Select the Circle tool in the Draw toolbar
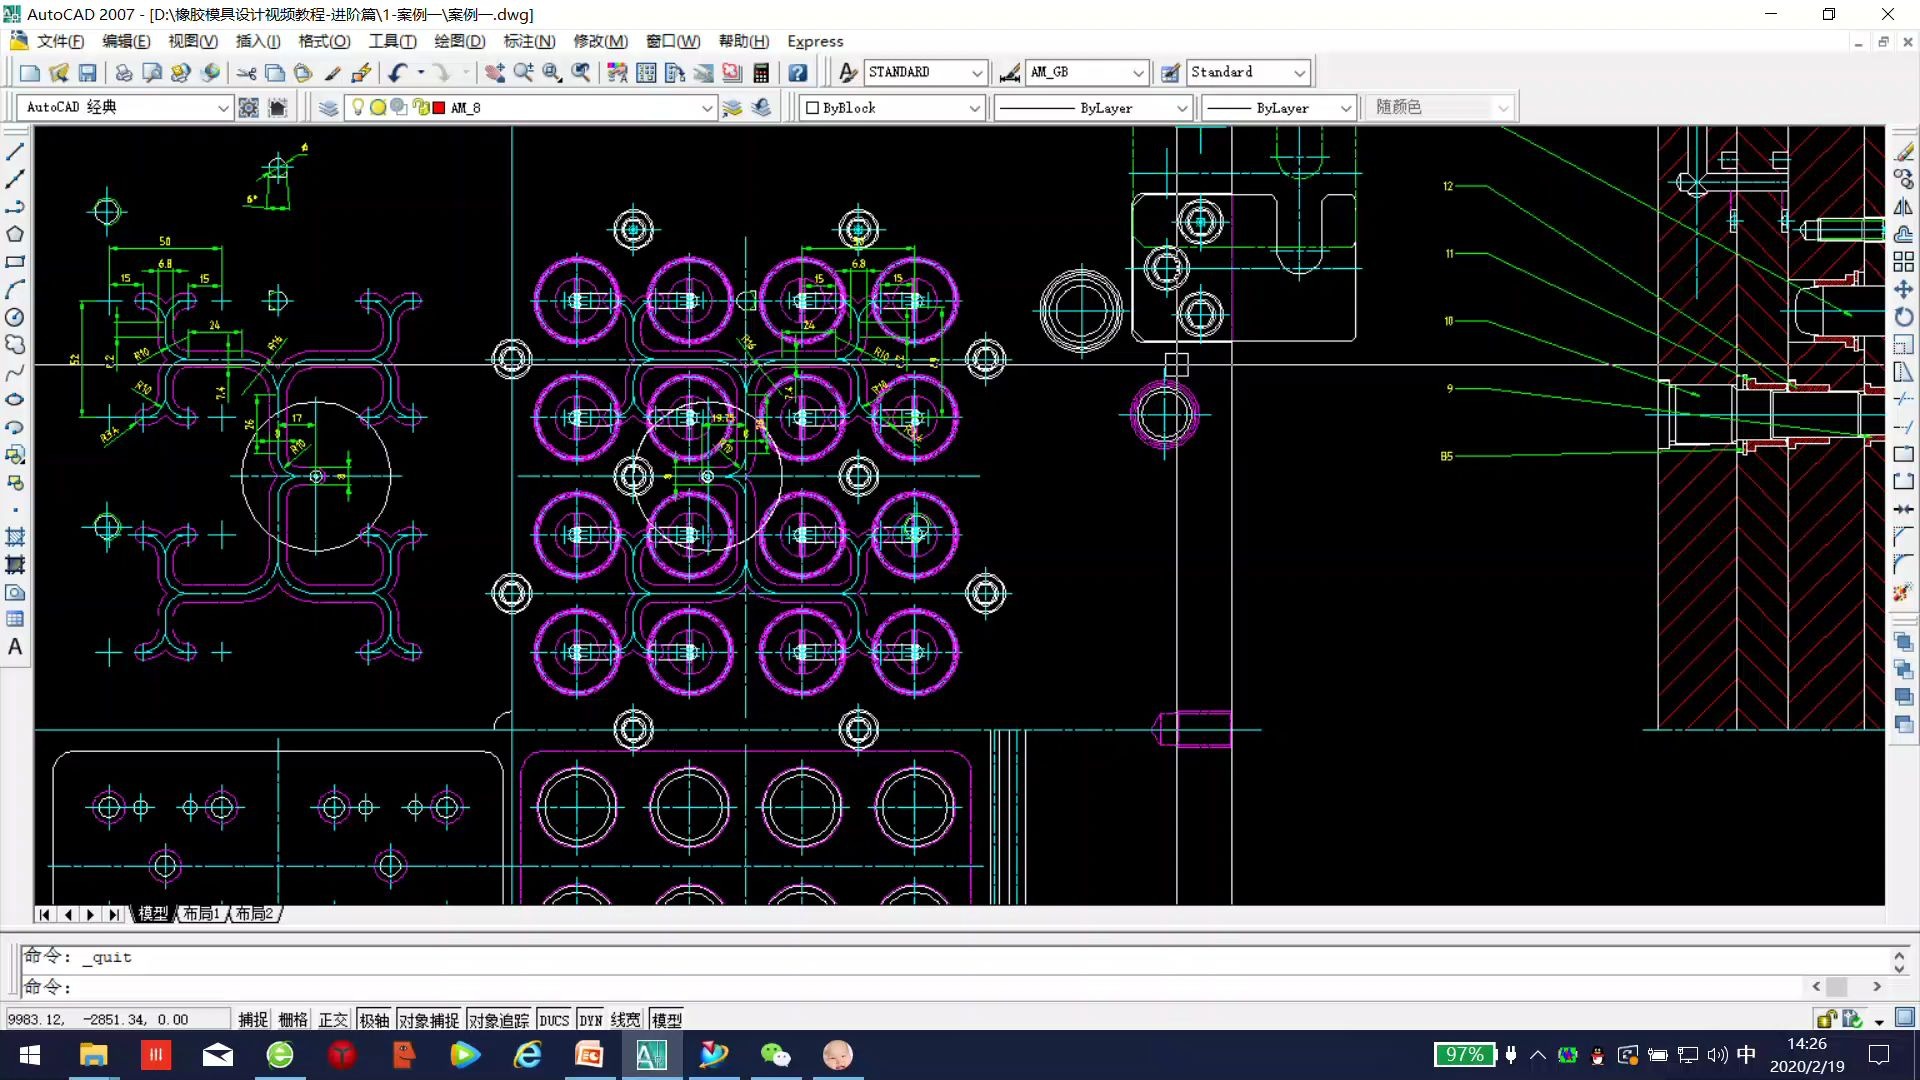 point(15,317)
